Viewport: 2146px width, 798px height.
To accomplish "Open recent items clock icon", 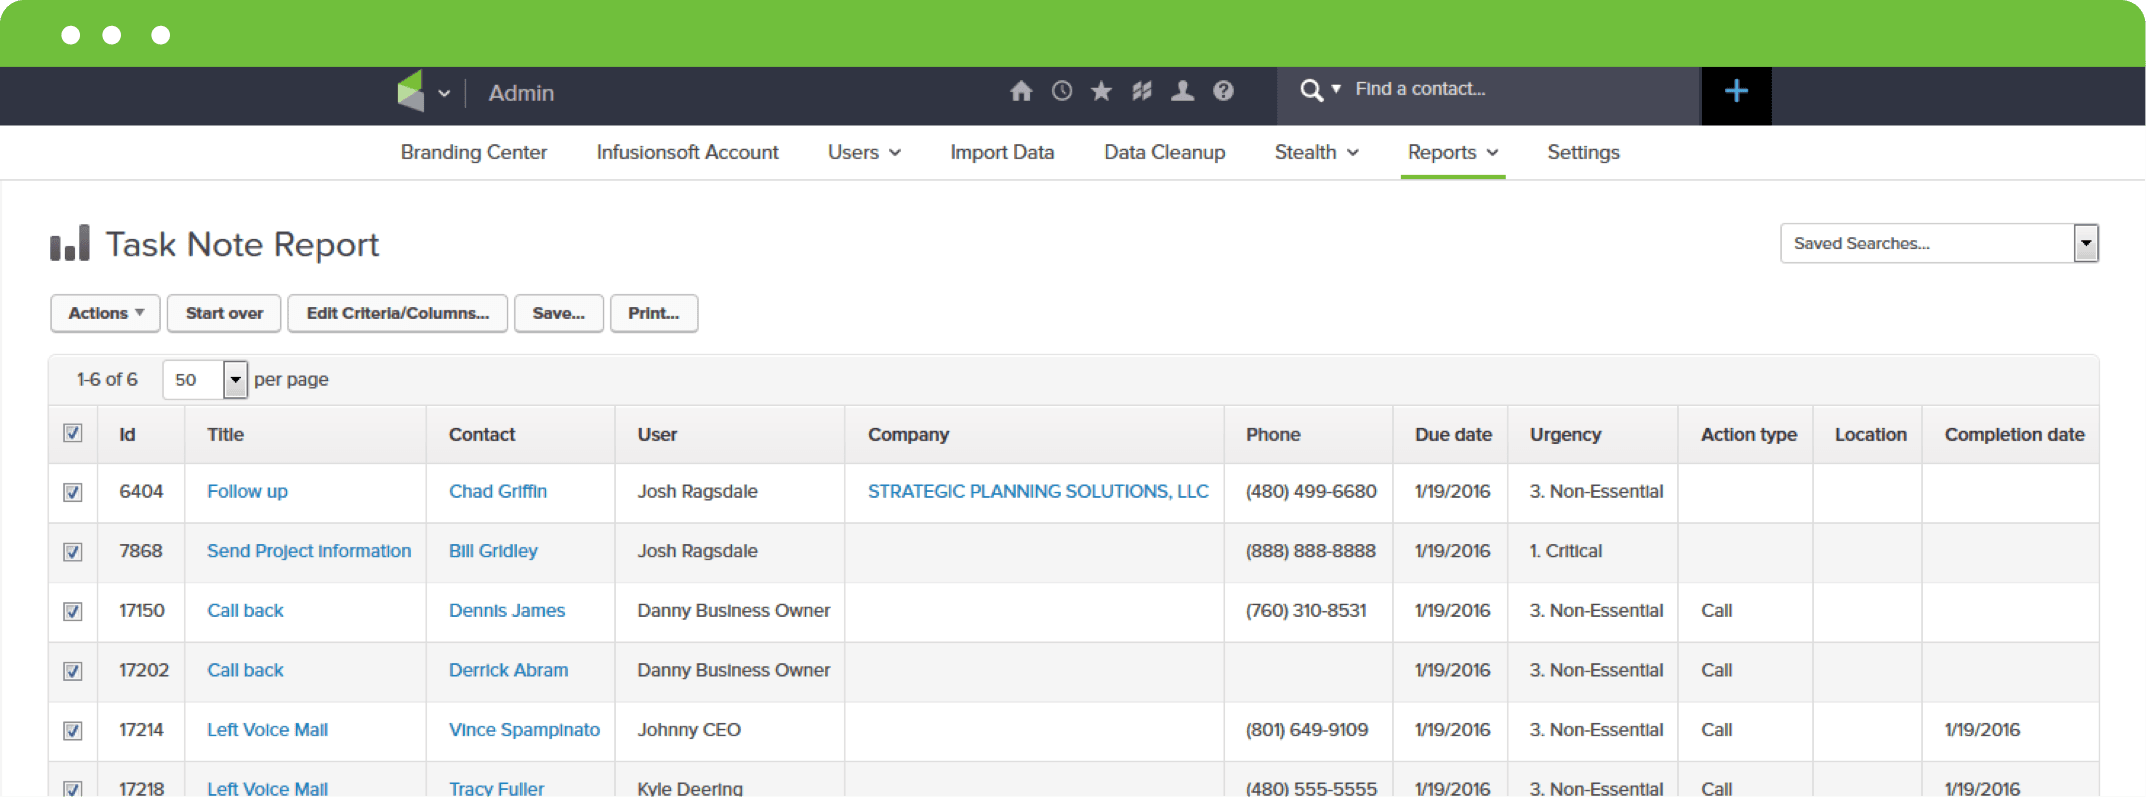I will coord(1062,92).
